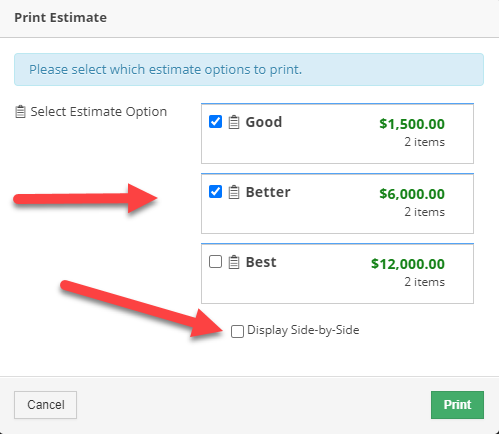The image size is (499, 434).
Task: Click the clipboard icon next to Select Estimate Option
Action: point(20,112)
